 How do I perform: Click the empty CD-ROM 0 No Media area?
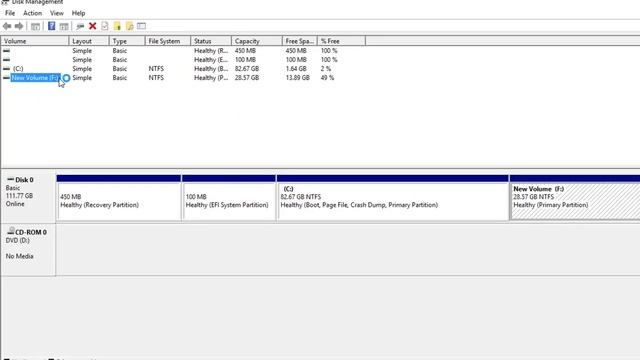point(348,249)
